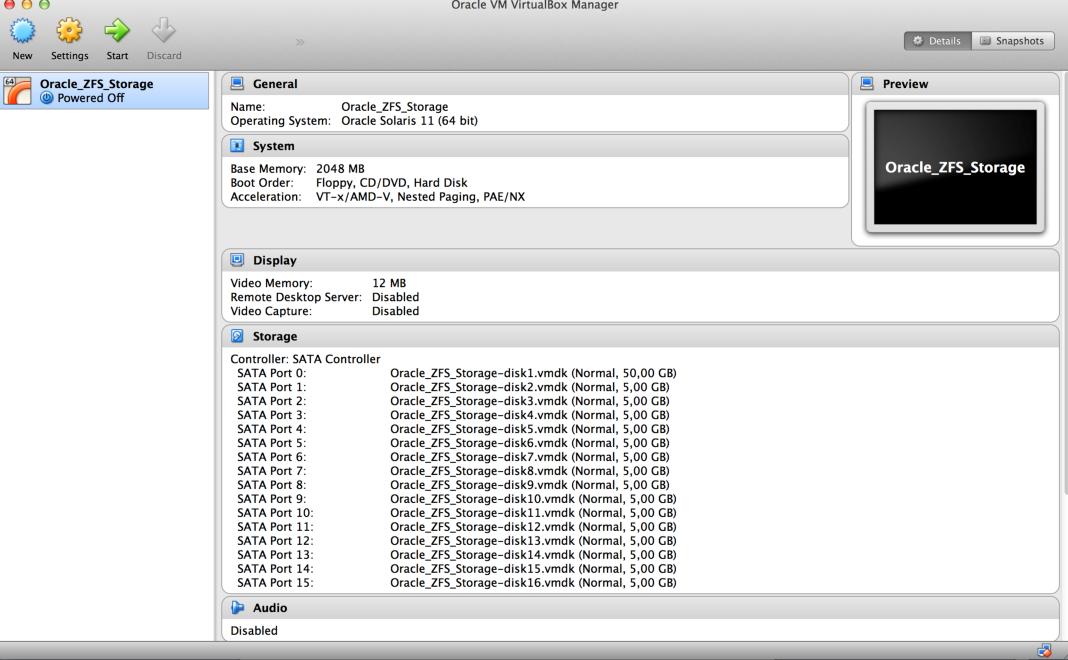Open the Audio section header link

pos(270,608)
